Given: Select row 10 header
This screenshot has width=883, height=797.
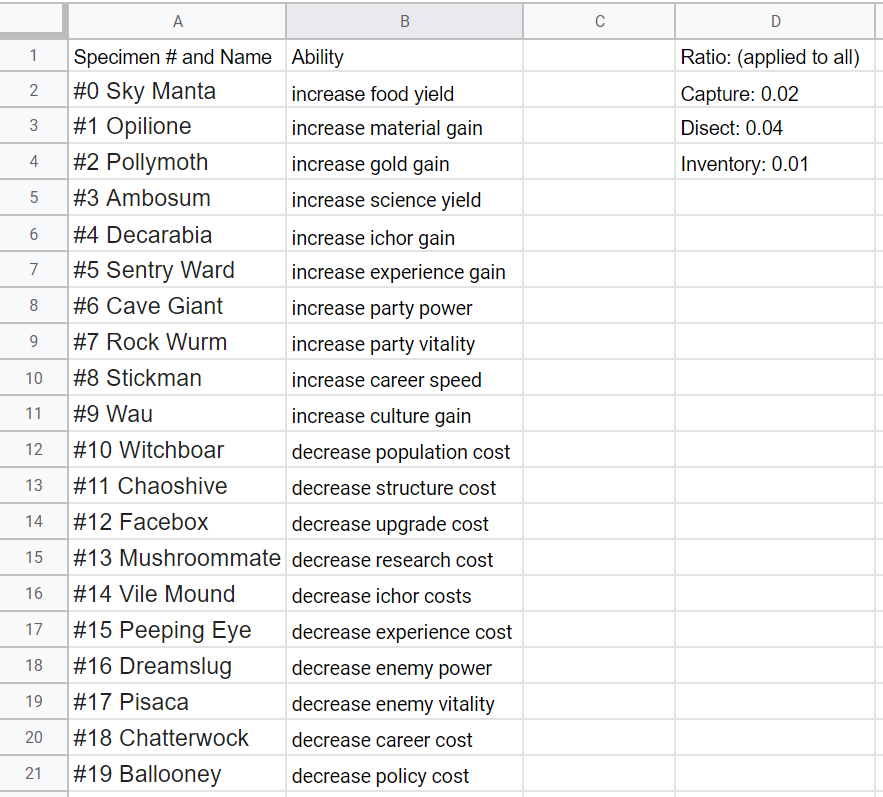Looking at the screenshot, I should (33, 378).
